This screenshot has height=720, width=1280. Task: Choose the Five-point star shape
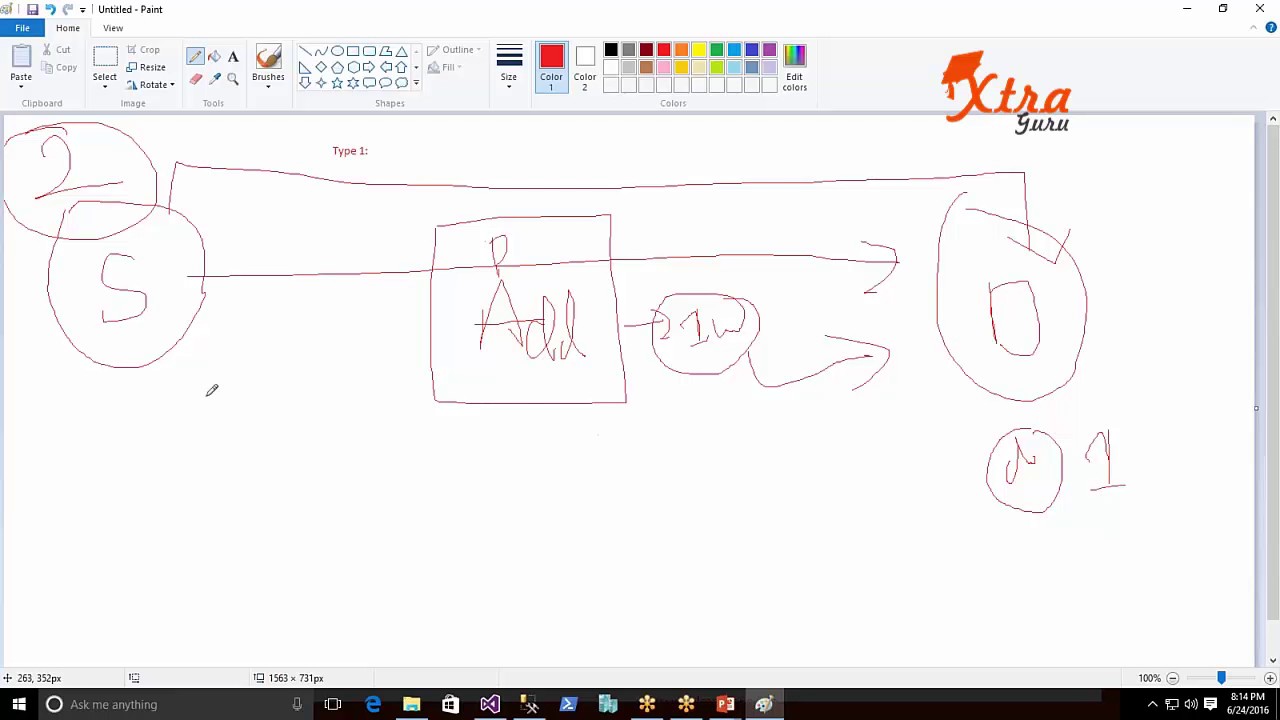[337, 83]
